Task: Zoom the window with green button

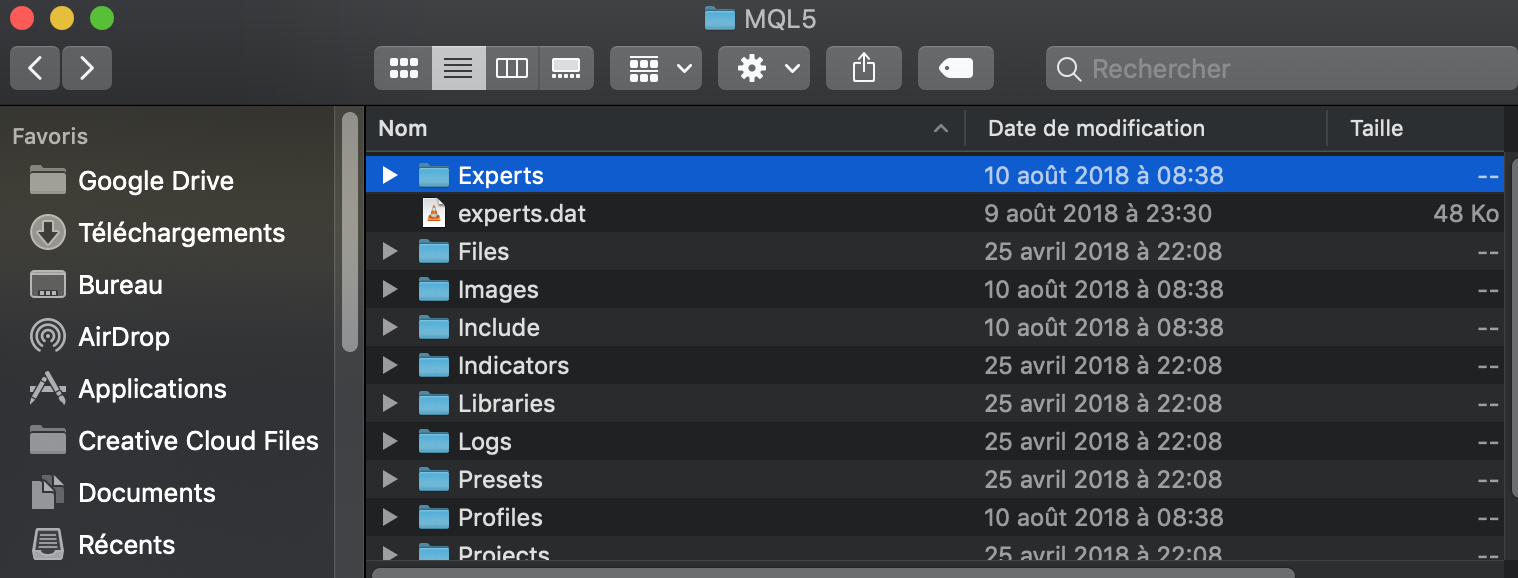Action: [x=101, y=18]
